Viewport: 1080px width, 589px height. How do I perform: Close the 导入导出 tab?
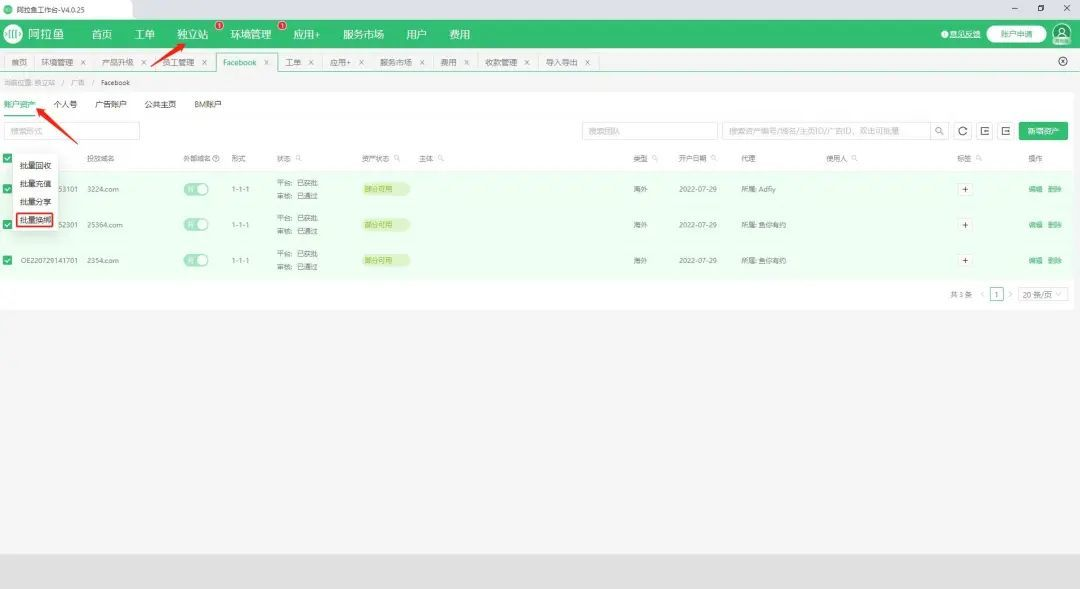tap(588, 63)
